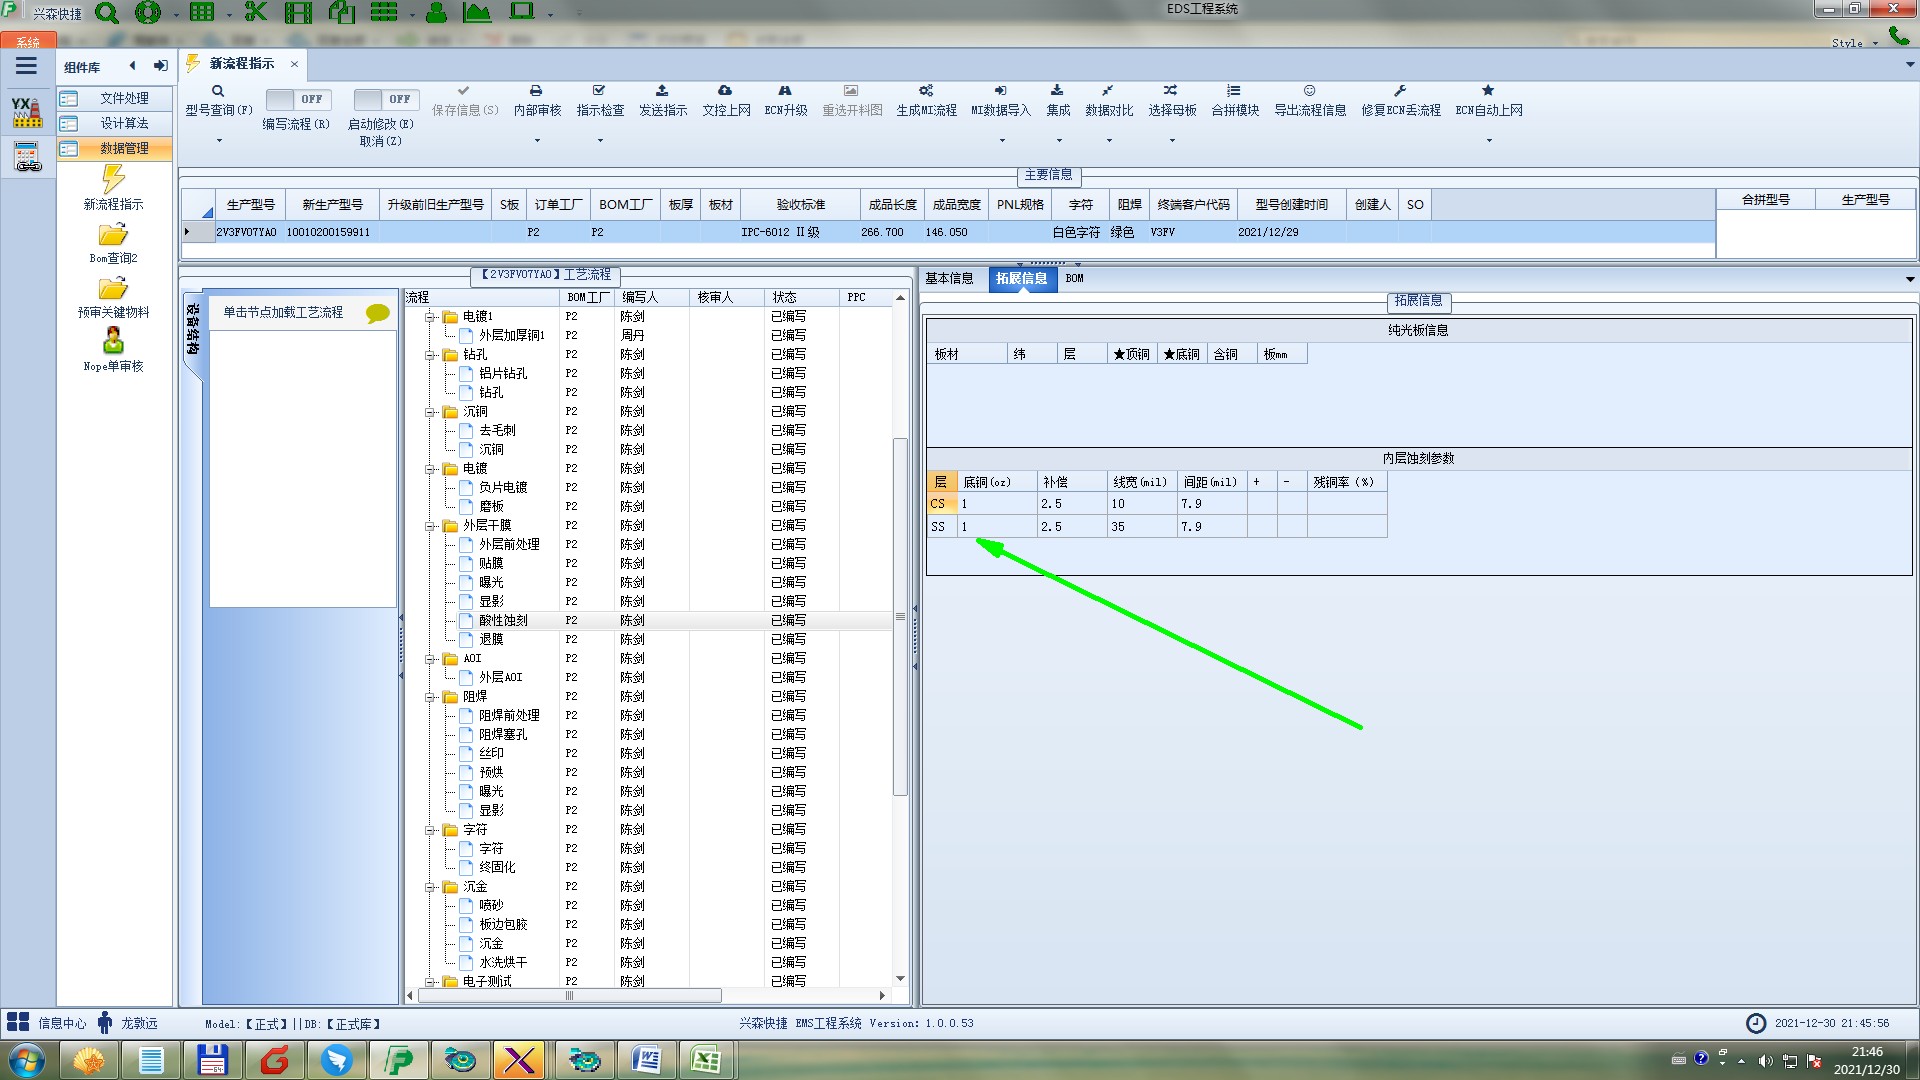Click the Nope单审核 person icon
The width and height of the screenshot is (1920, 1080).
pos(113,342)
